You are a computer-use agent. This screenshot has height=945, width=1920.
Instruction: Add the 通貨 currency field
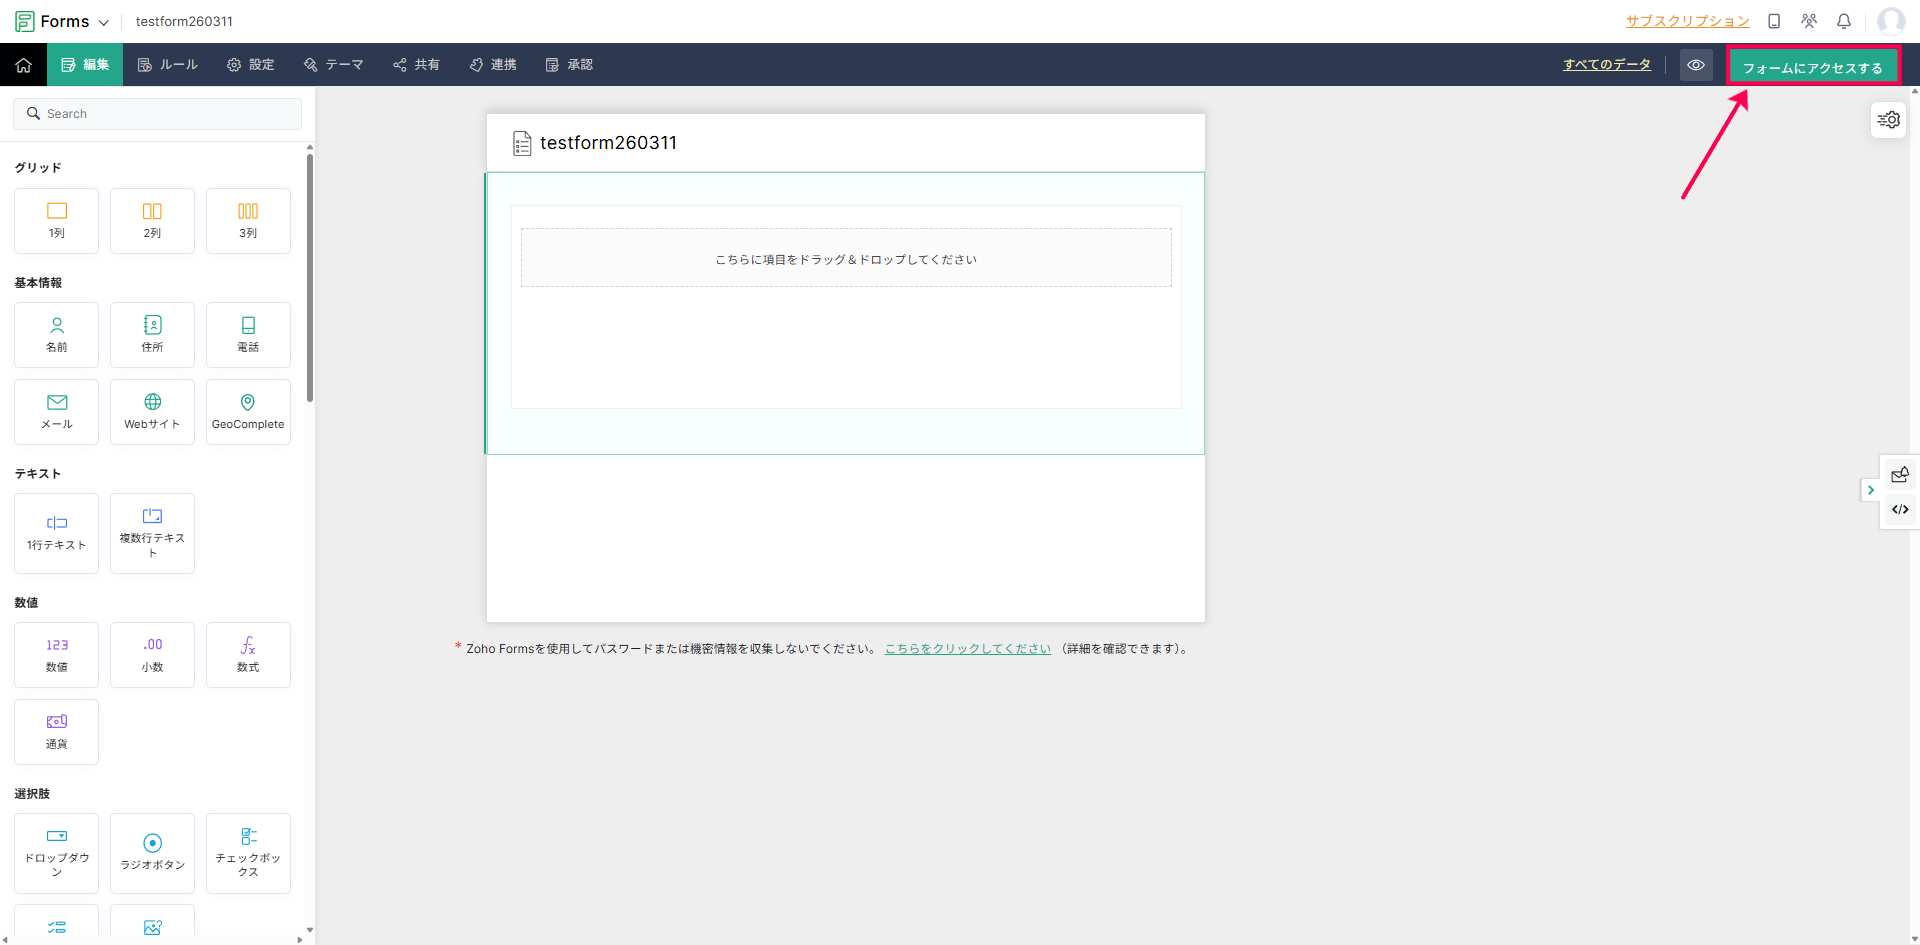57,731
